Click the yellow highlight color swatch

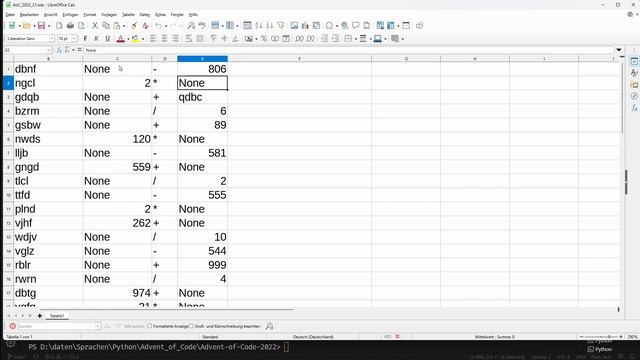point(135,39)
